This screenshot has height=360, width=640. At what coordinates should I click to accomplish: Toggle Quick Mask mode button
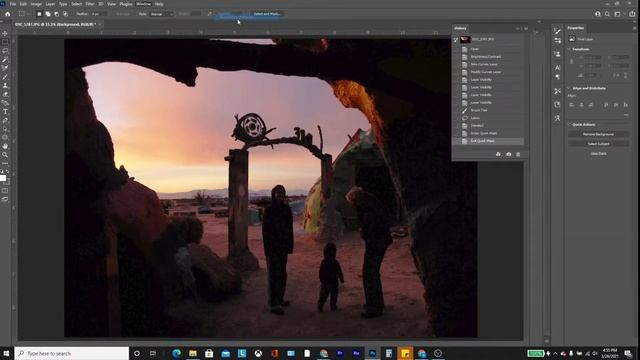[5, 191]
